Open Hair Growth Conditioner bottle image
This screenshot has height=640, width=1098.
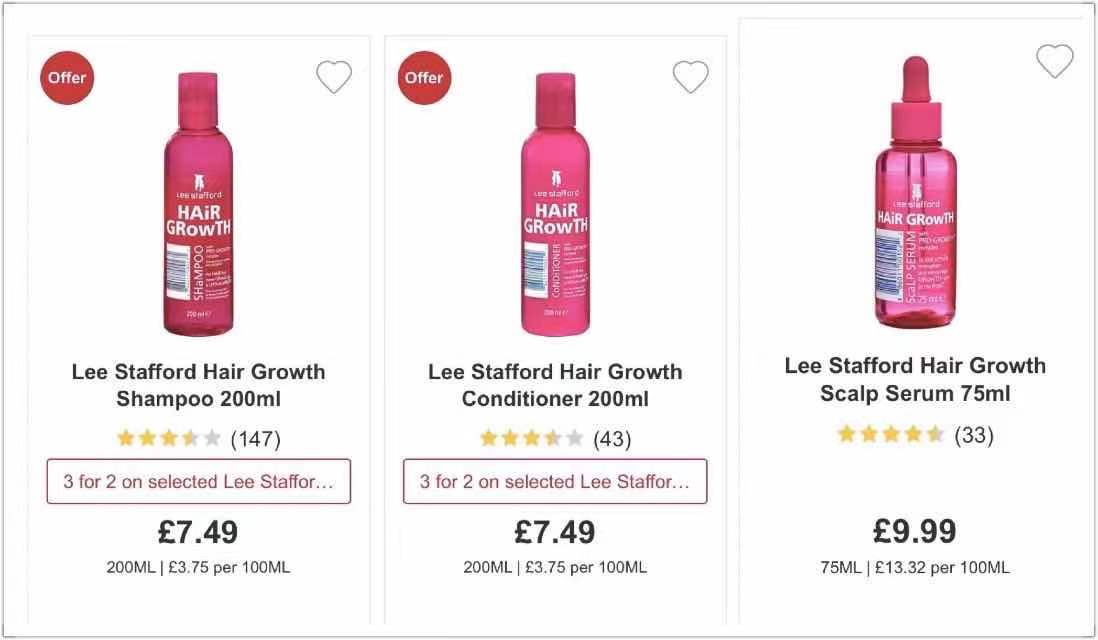[555, 204]
